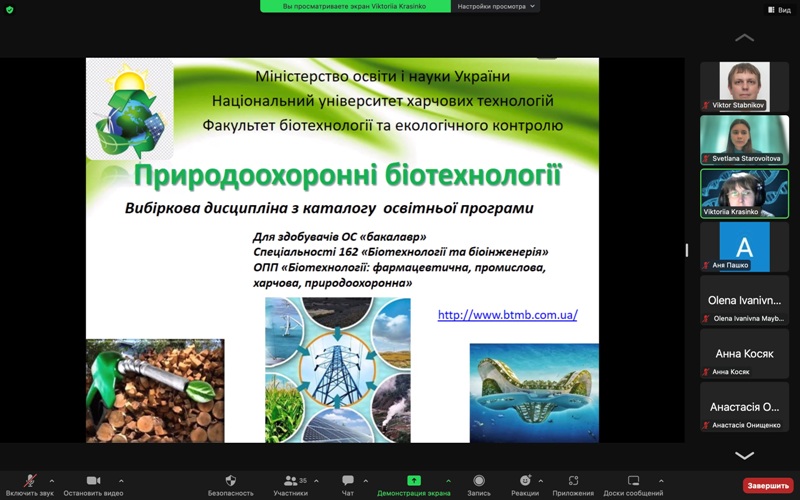The width and height of the screenshot is (800, 500).
Task: Click the Вибіркова дисципліна subtitle line
Action: pos(329,208)
